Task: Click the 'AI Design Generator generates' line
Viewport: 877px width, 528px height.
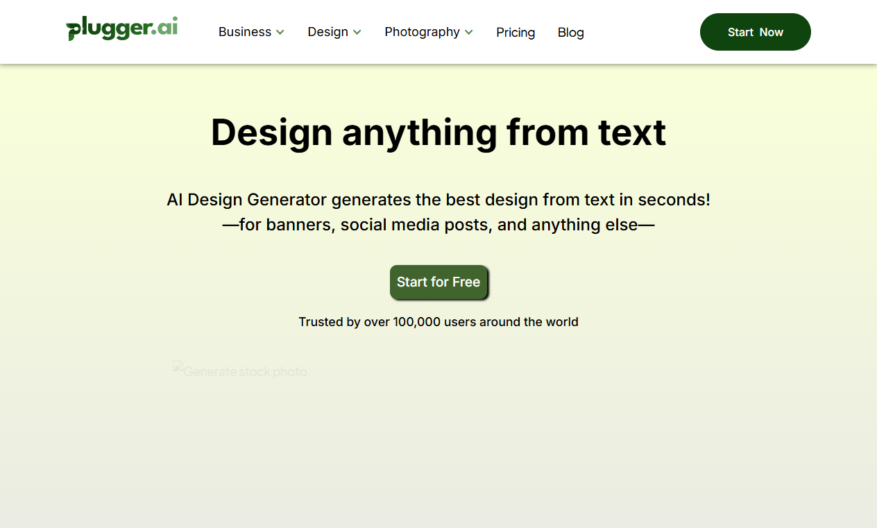Action: 438,200
